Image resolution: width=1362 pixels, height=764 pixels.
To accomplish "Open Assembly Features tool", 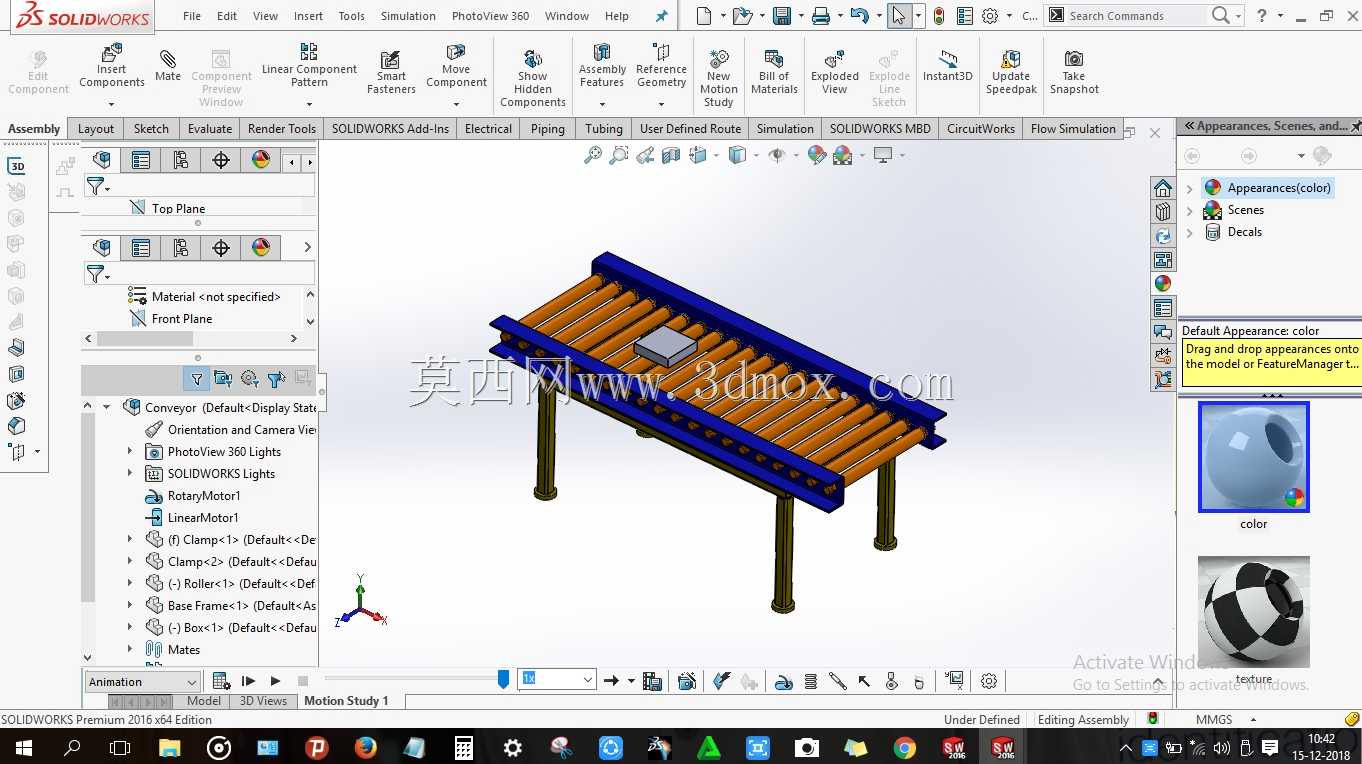I will tap(602, 66).
